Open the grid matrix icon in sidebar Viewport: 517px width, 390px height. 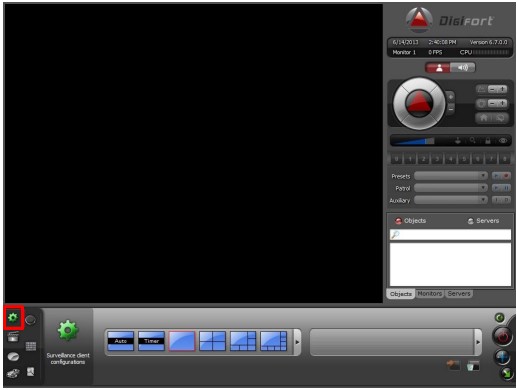click(x=31, y=346)
